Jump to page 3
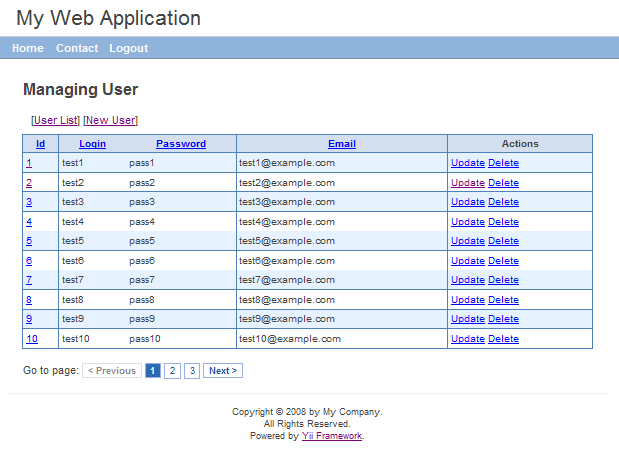Image resolution: width=619 pixels, height=454 pixels. 191,371
